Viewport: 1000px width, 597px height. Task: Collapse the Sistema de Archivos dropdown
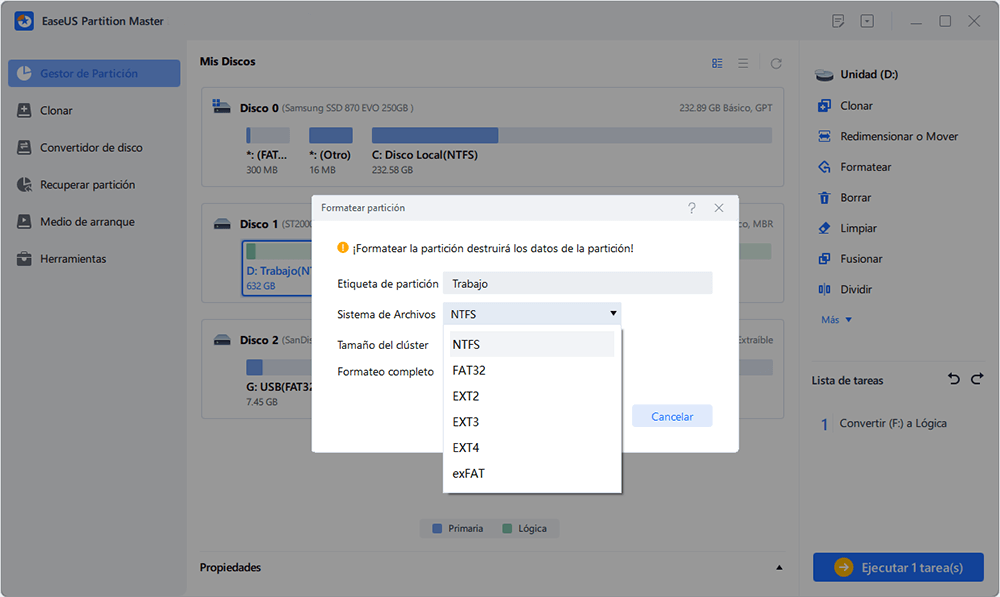[x=613, y=313]
